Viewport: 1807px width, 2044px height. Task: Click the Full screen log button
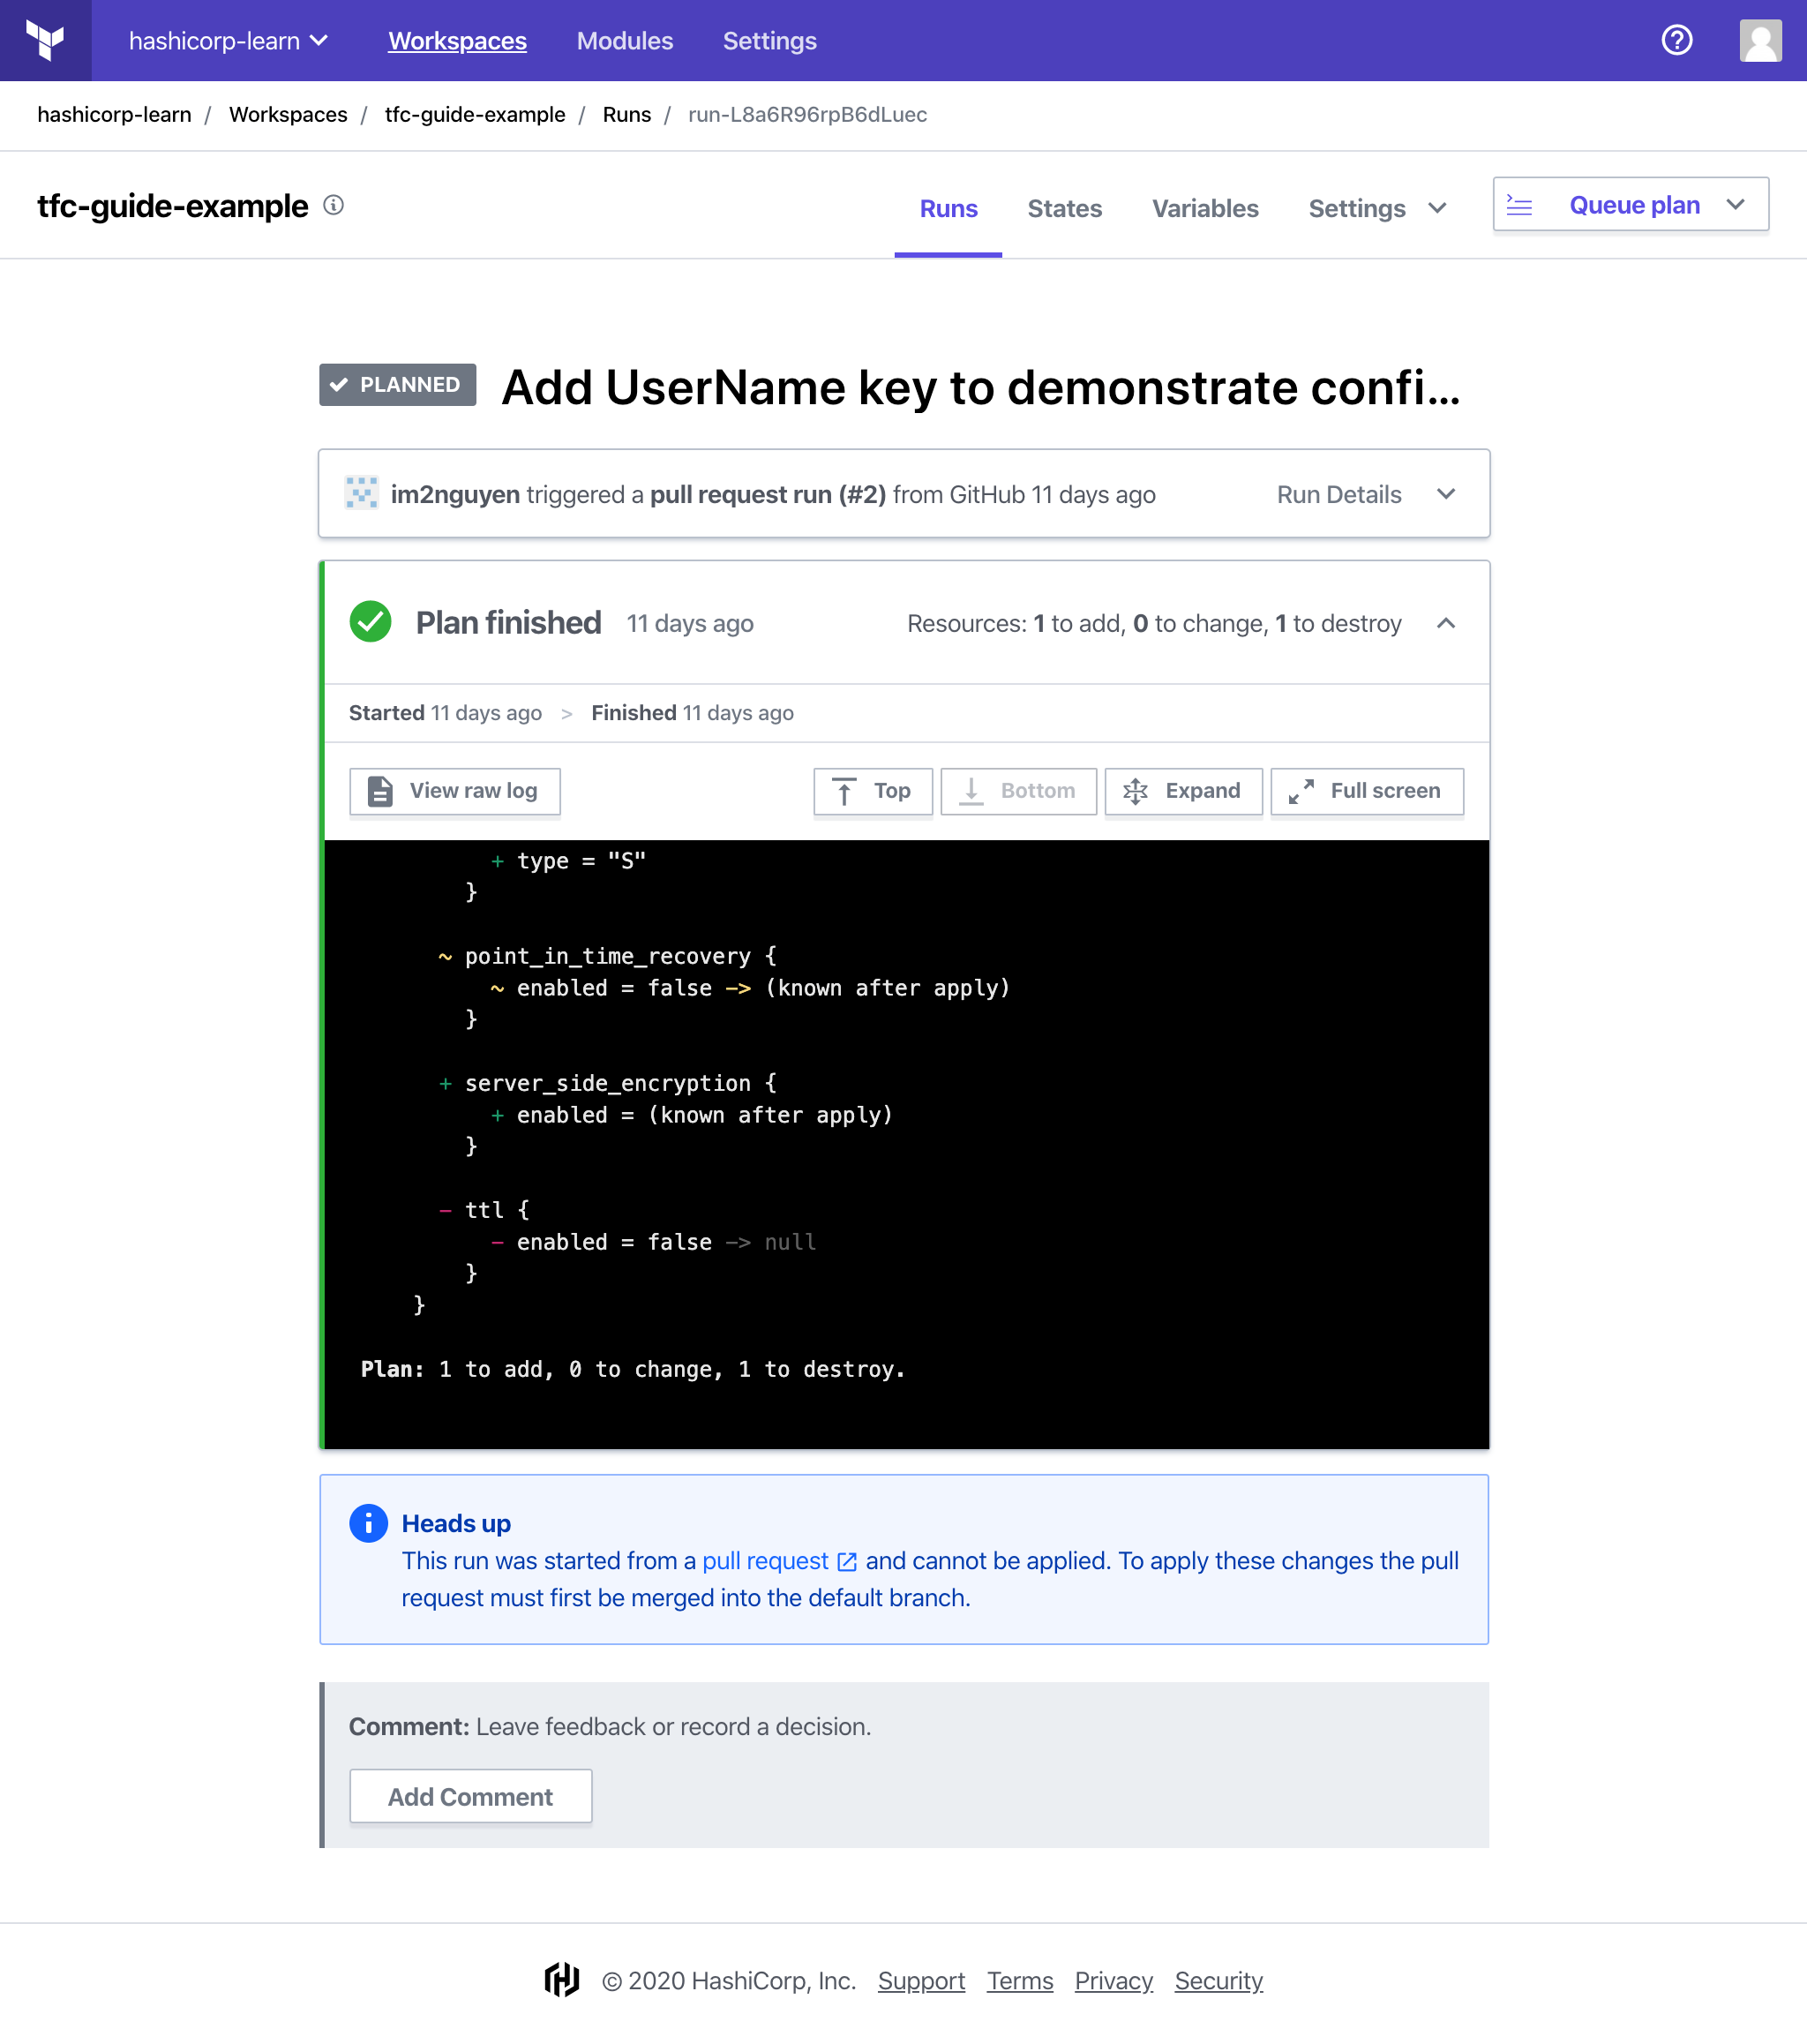1366,791
